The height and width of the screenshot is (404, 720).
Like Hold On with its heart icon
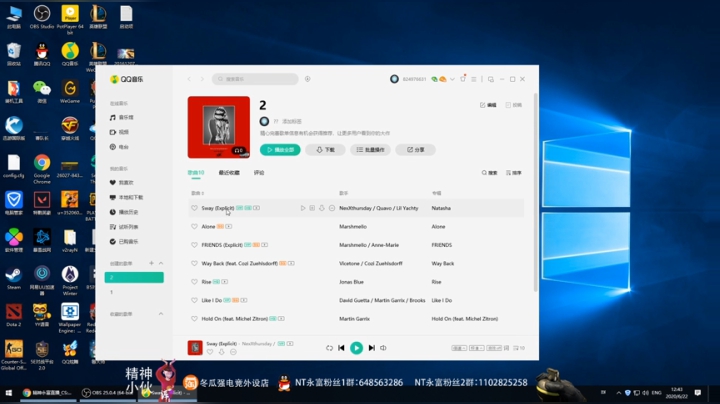194,318
